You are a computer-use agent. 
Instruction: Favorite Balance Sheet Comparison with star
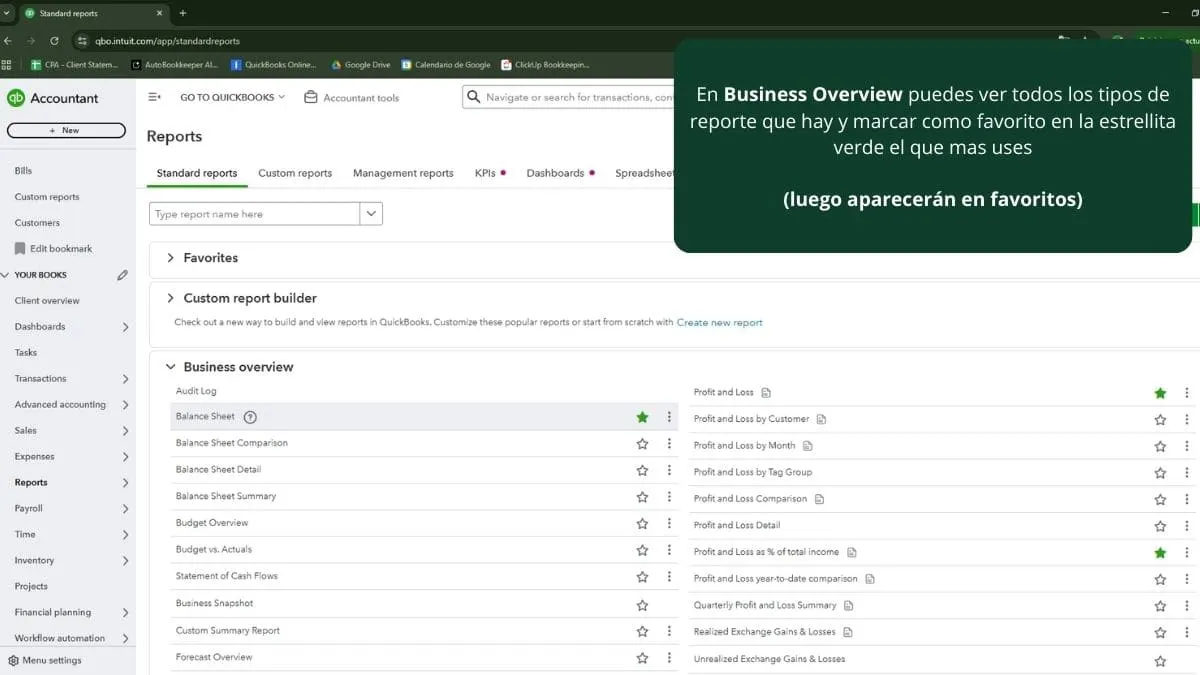pyautogui.click(x=642, y=443)
